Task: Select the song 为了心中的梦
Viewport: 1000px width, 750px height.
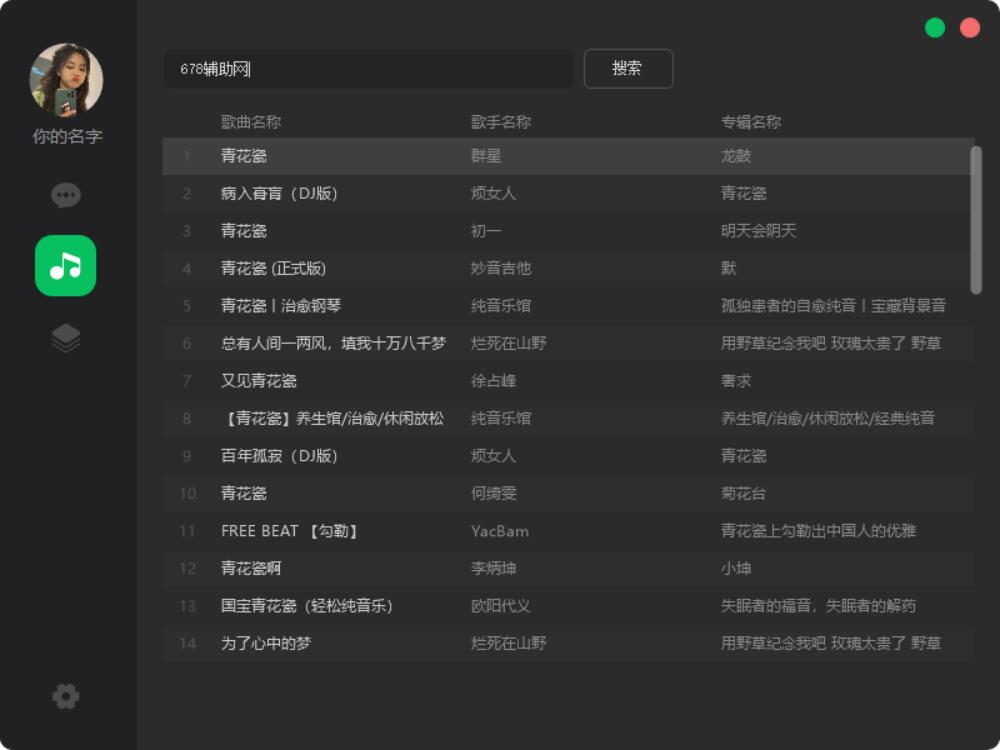Action: pyautogui.click(x=266, y=644)
